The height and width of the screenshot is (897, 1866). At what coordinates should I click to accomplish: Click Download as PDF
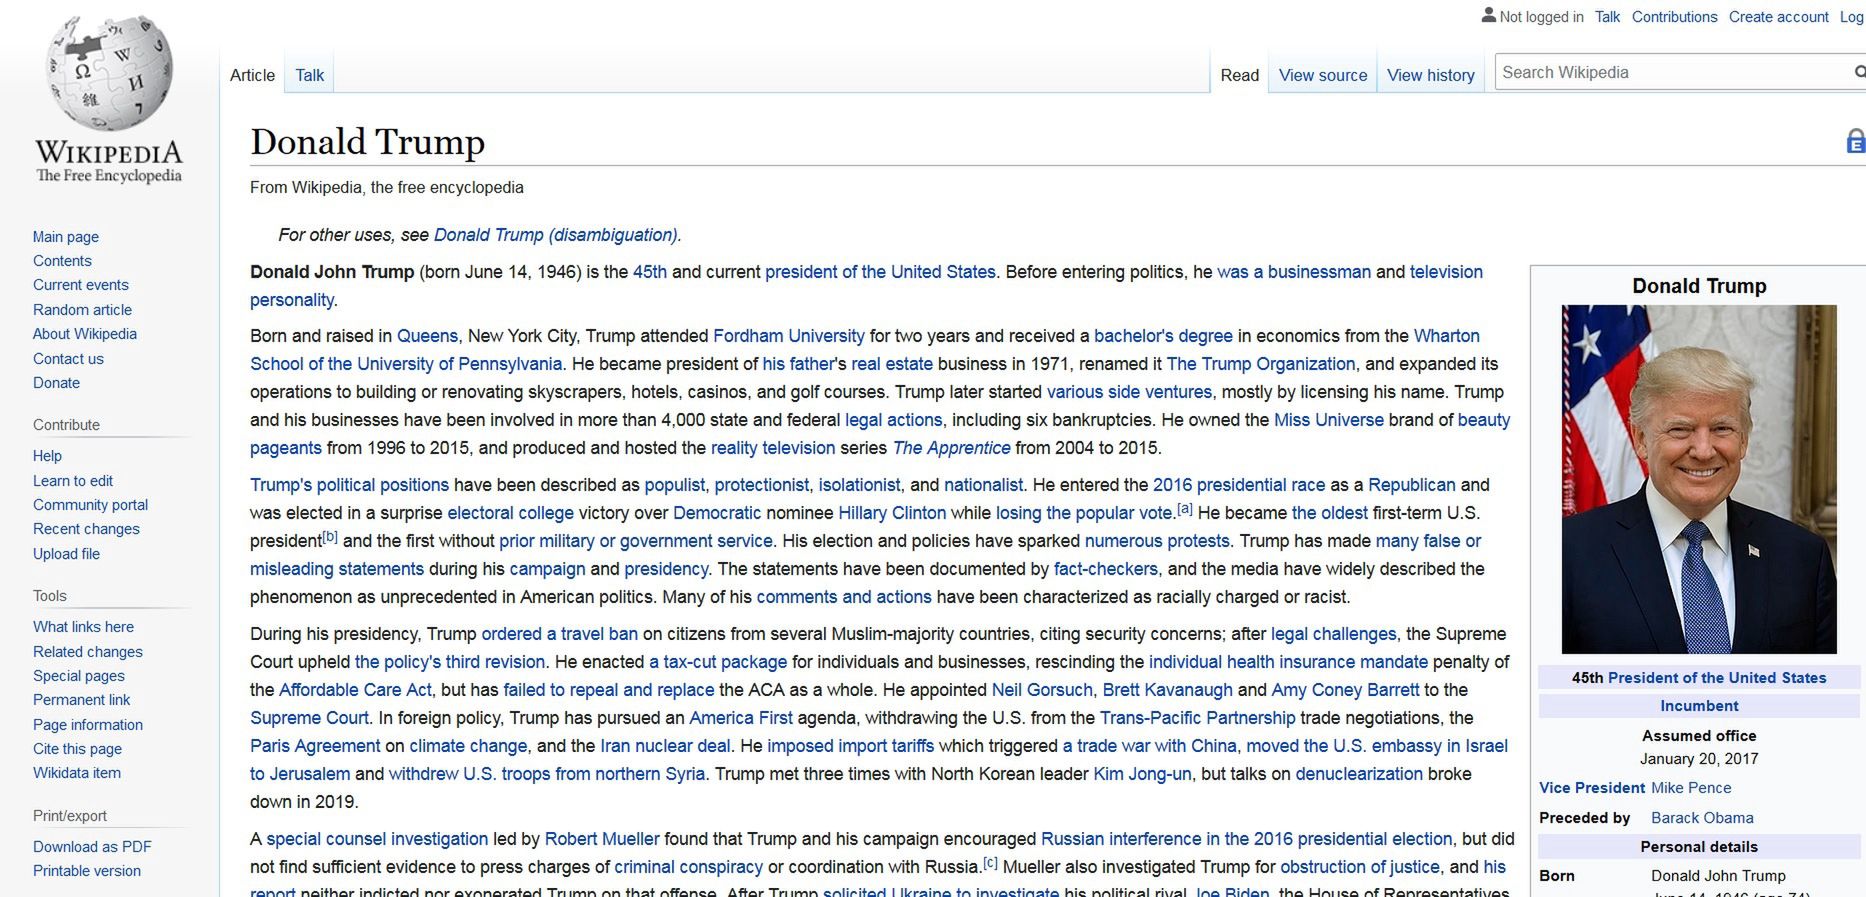(92, 847)
